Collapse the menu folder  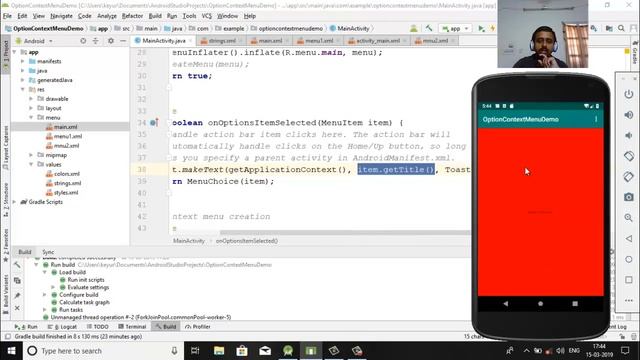[x=31, y=118]
